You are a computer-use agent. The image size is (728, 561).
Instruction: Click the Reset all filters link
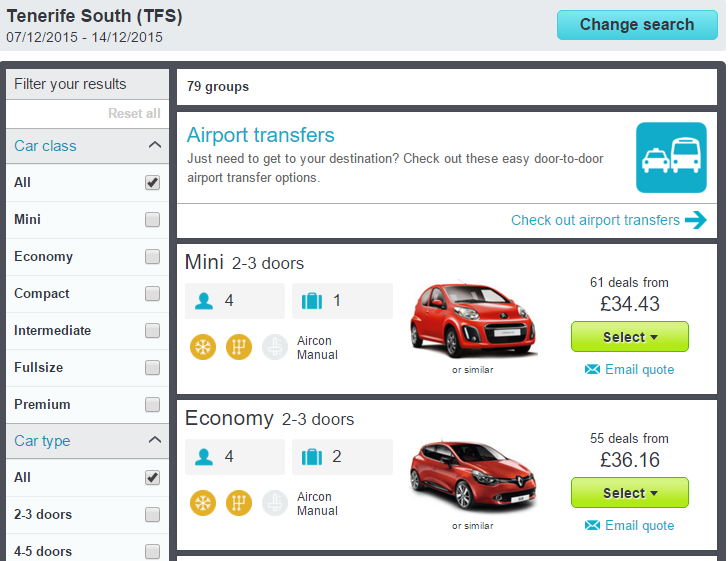[134, 114]
